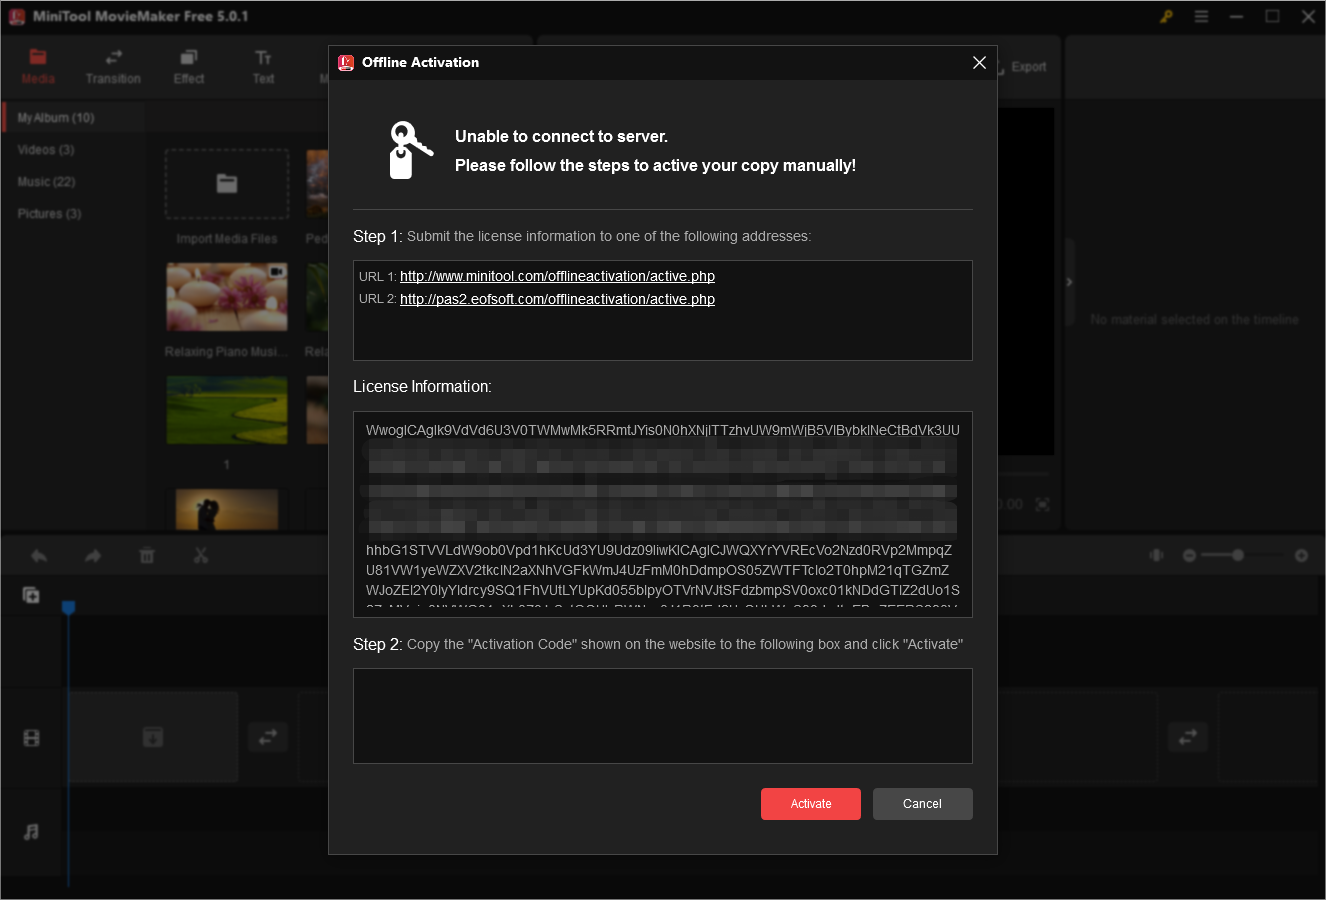Click the fit-to-timeline zoom icon
The height and width of the screenshot is (900, 1326).
(x=1157, y=555)
